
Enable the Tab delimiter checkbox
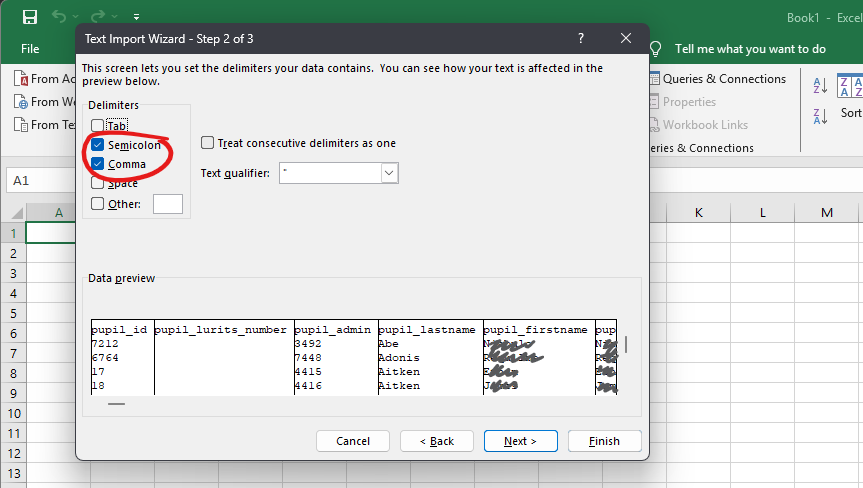[x=97, y=126]
